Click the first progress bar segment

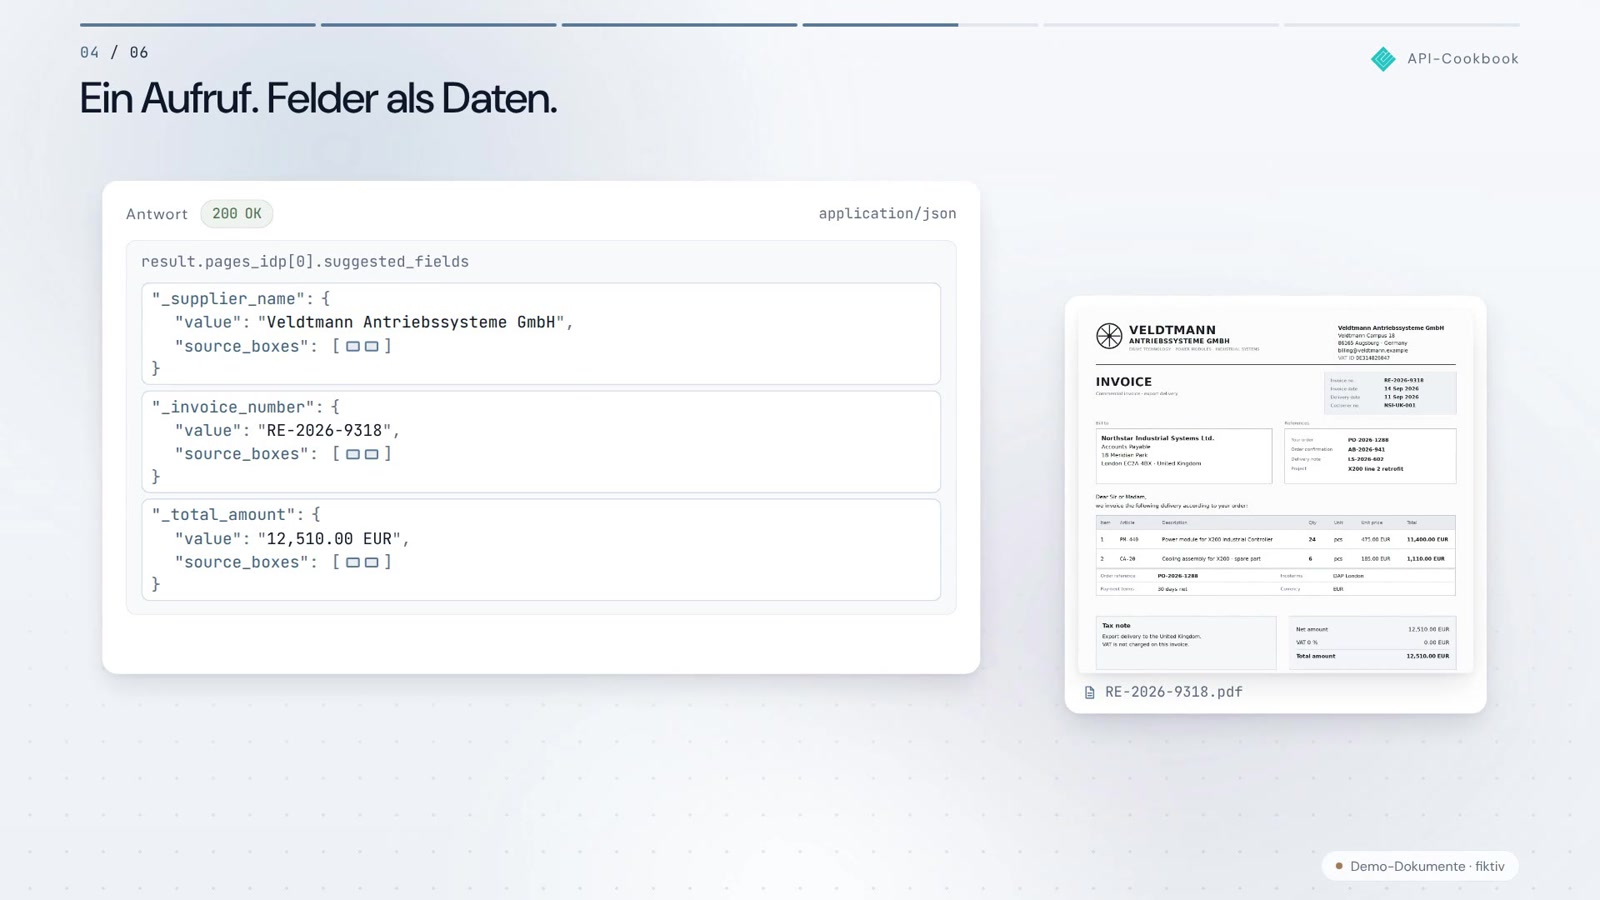[198, 24]
